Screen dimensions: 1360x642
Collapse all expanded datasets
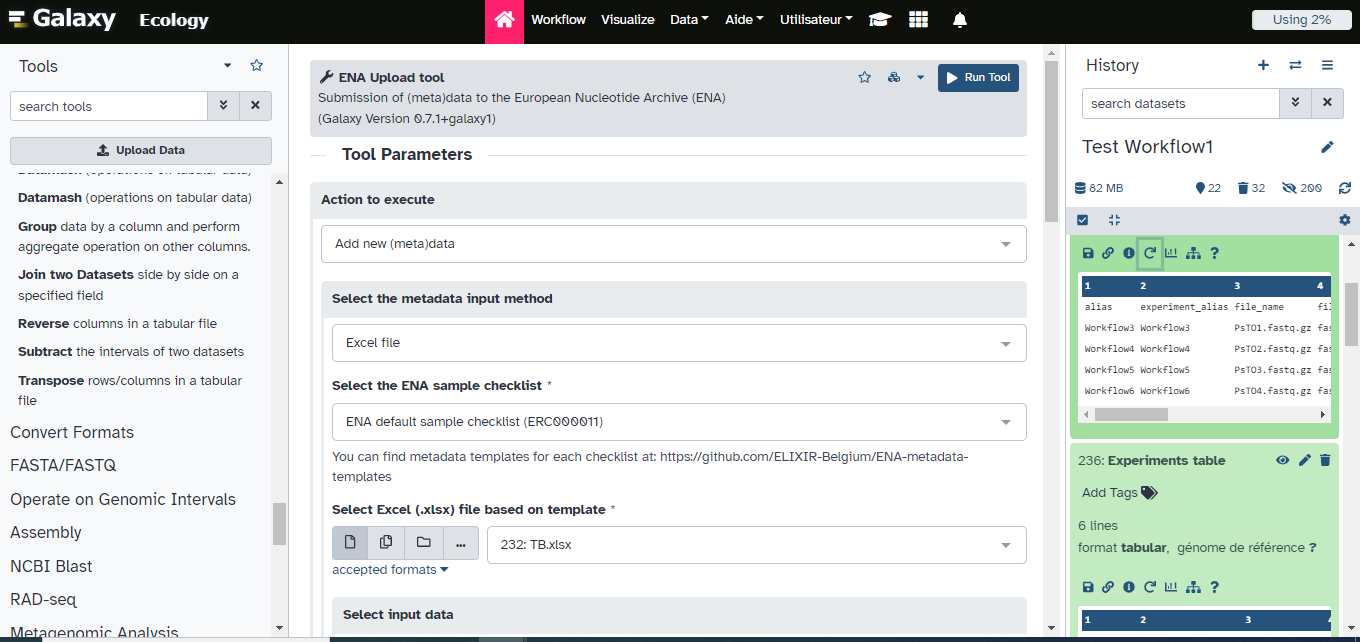(x=1114, y=220)
